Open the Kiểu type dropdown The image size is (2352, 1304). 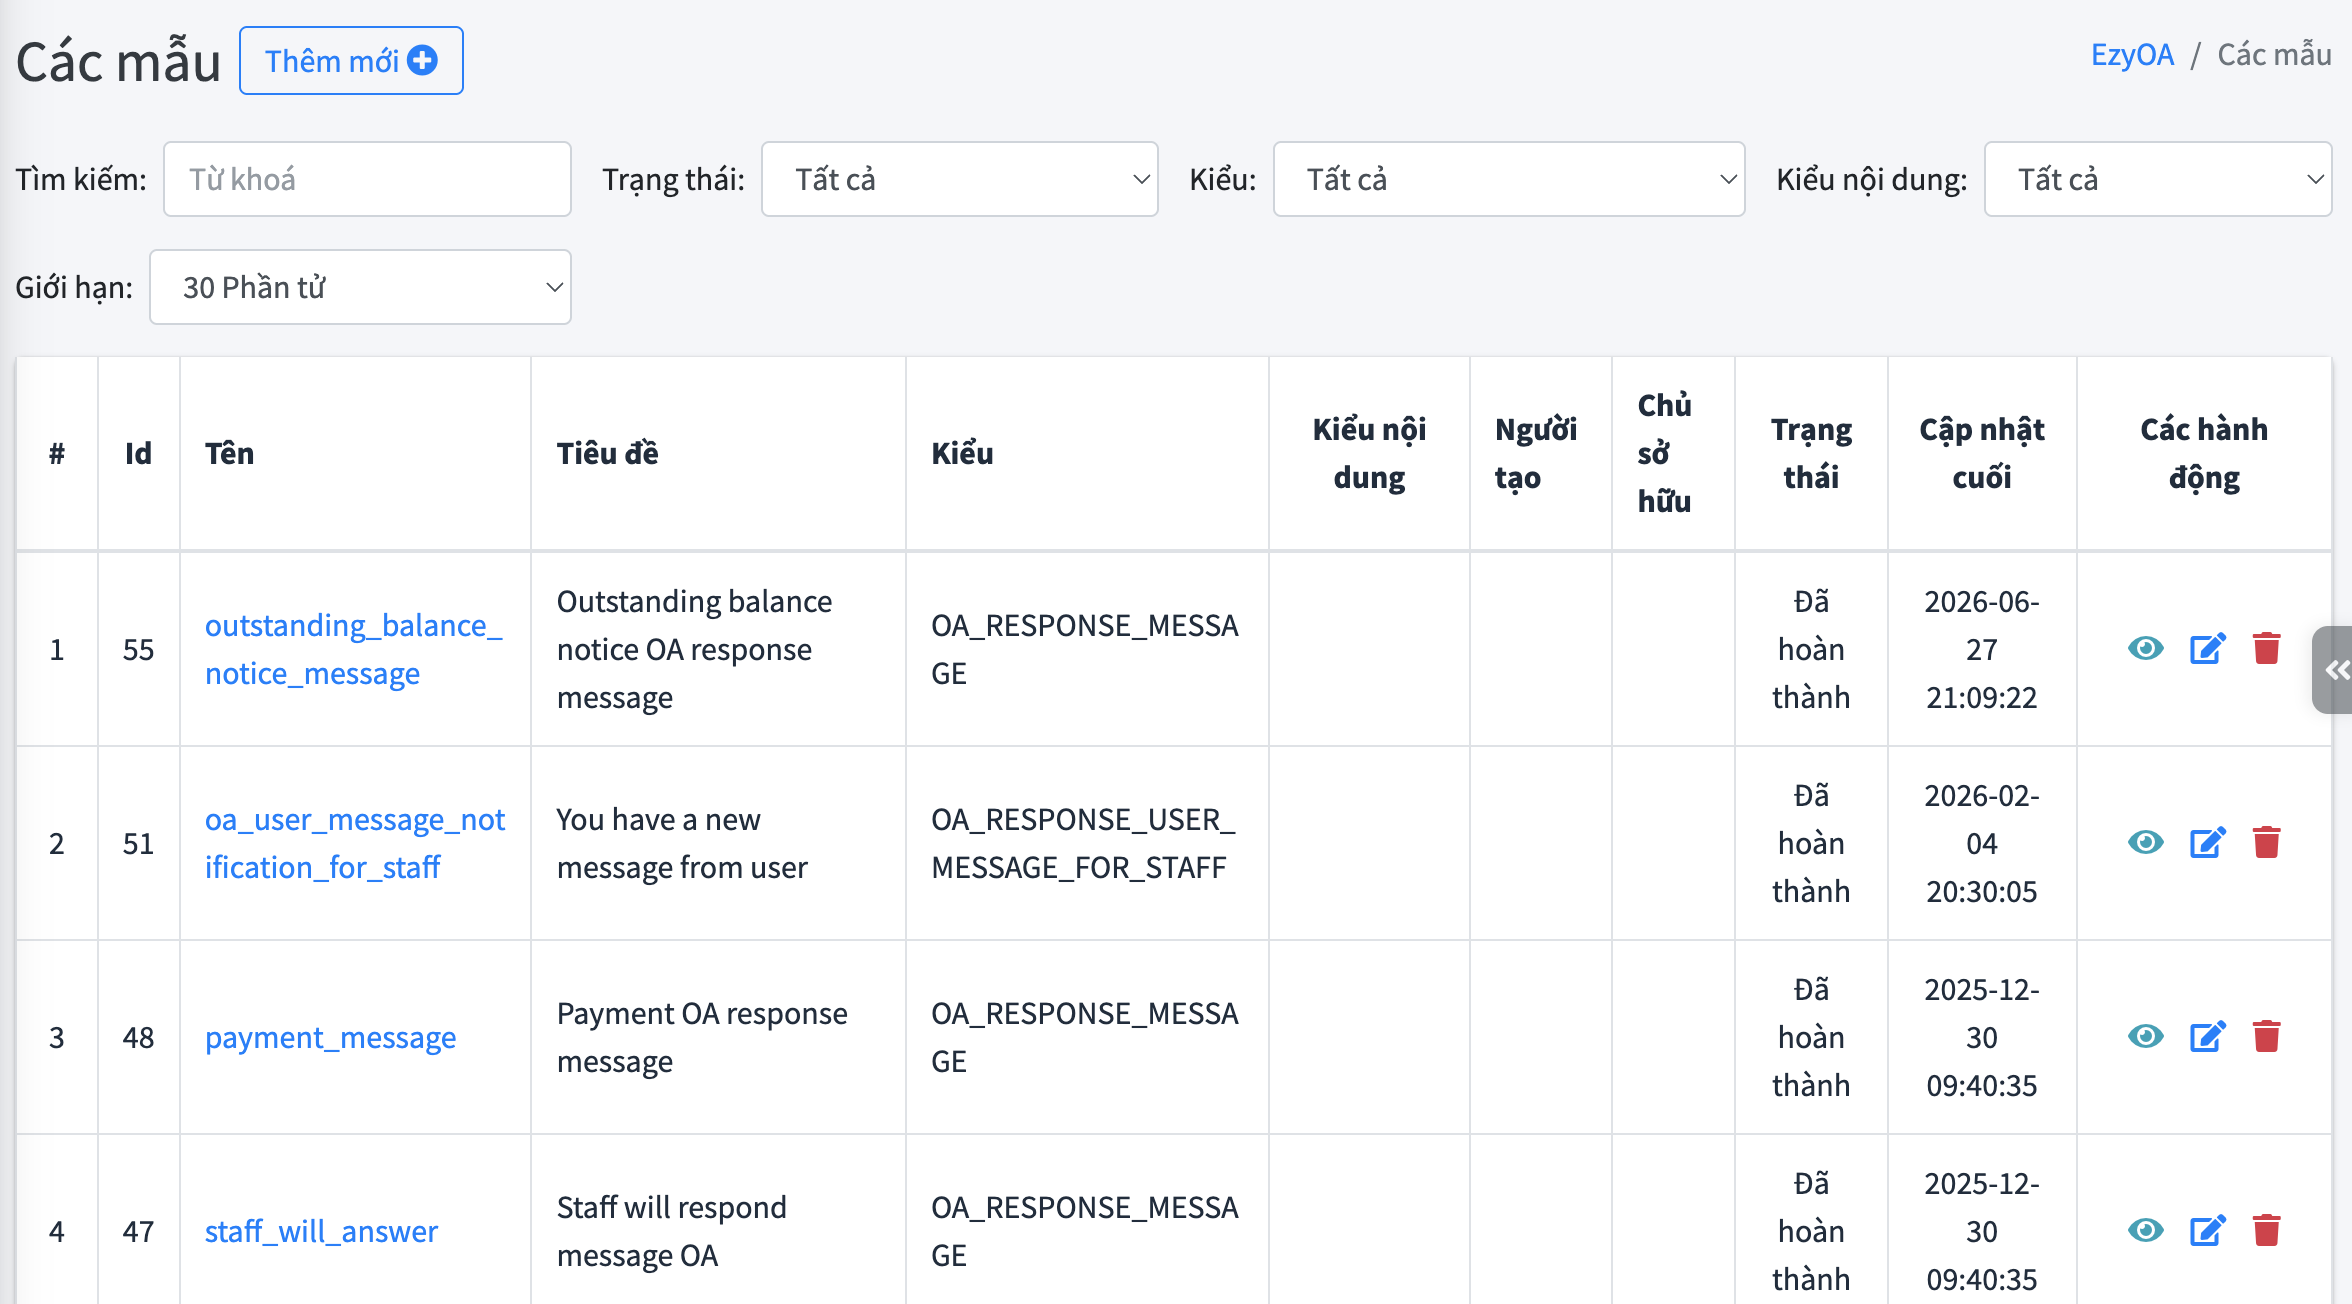[1509, 179]
